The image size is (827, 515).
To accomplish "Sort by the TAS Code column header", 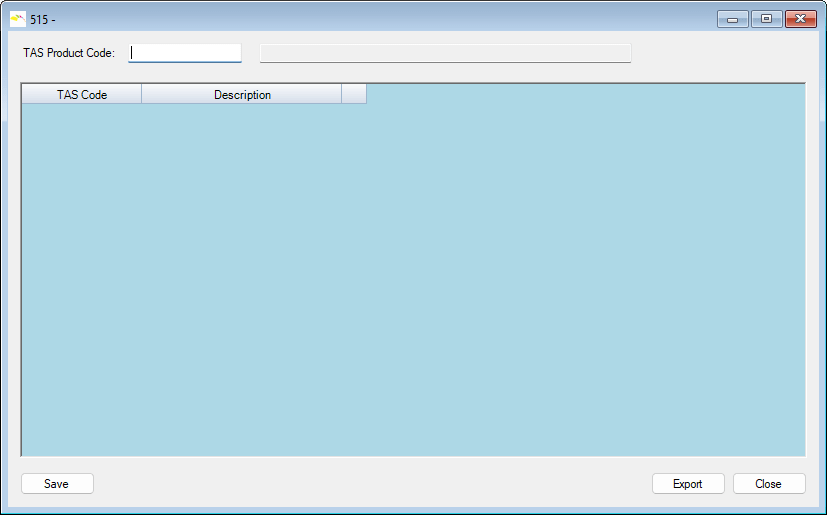I will 82,95.
